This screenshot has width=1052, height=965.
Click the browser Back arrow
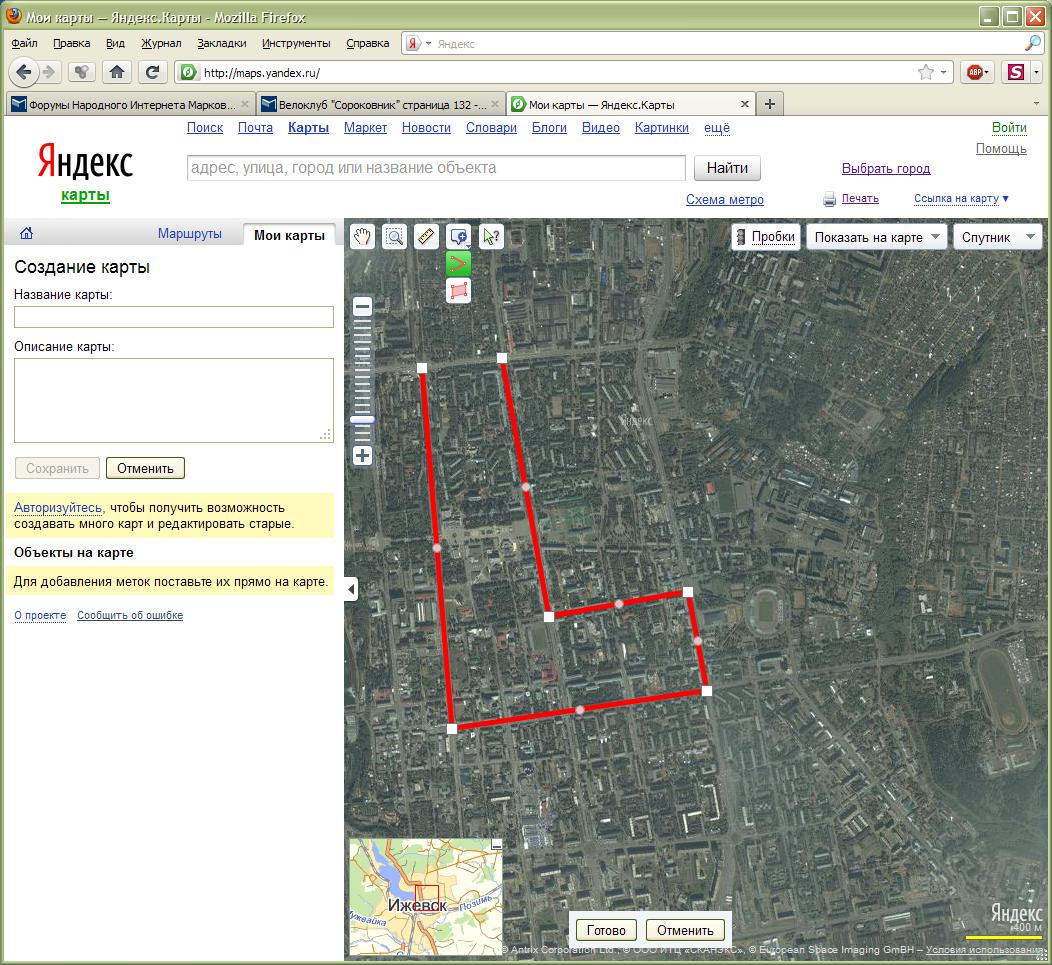tap(23, 71)
